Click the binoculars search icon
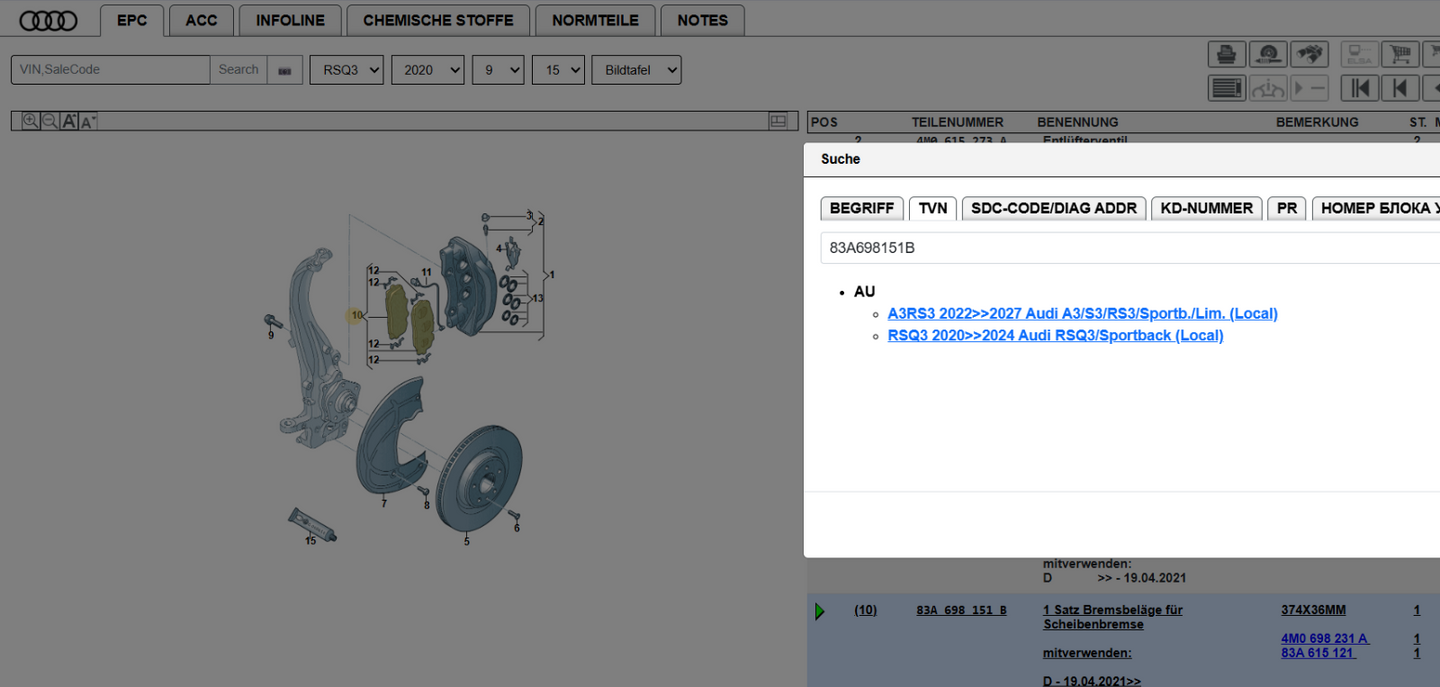Image resolution: width=1440 pixels, height=687 pixels. (1309, 54)
